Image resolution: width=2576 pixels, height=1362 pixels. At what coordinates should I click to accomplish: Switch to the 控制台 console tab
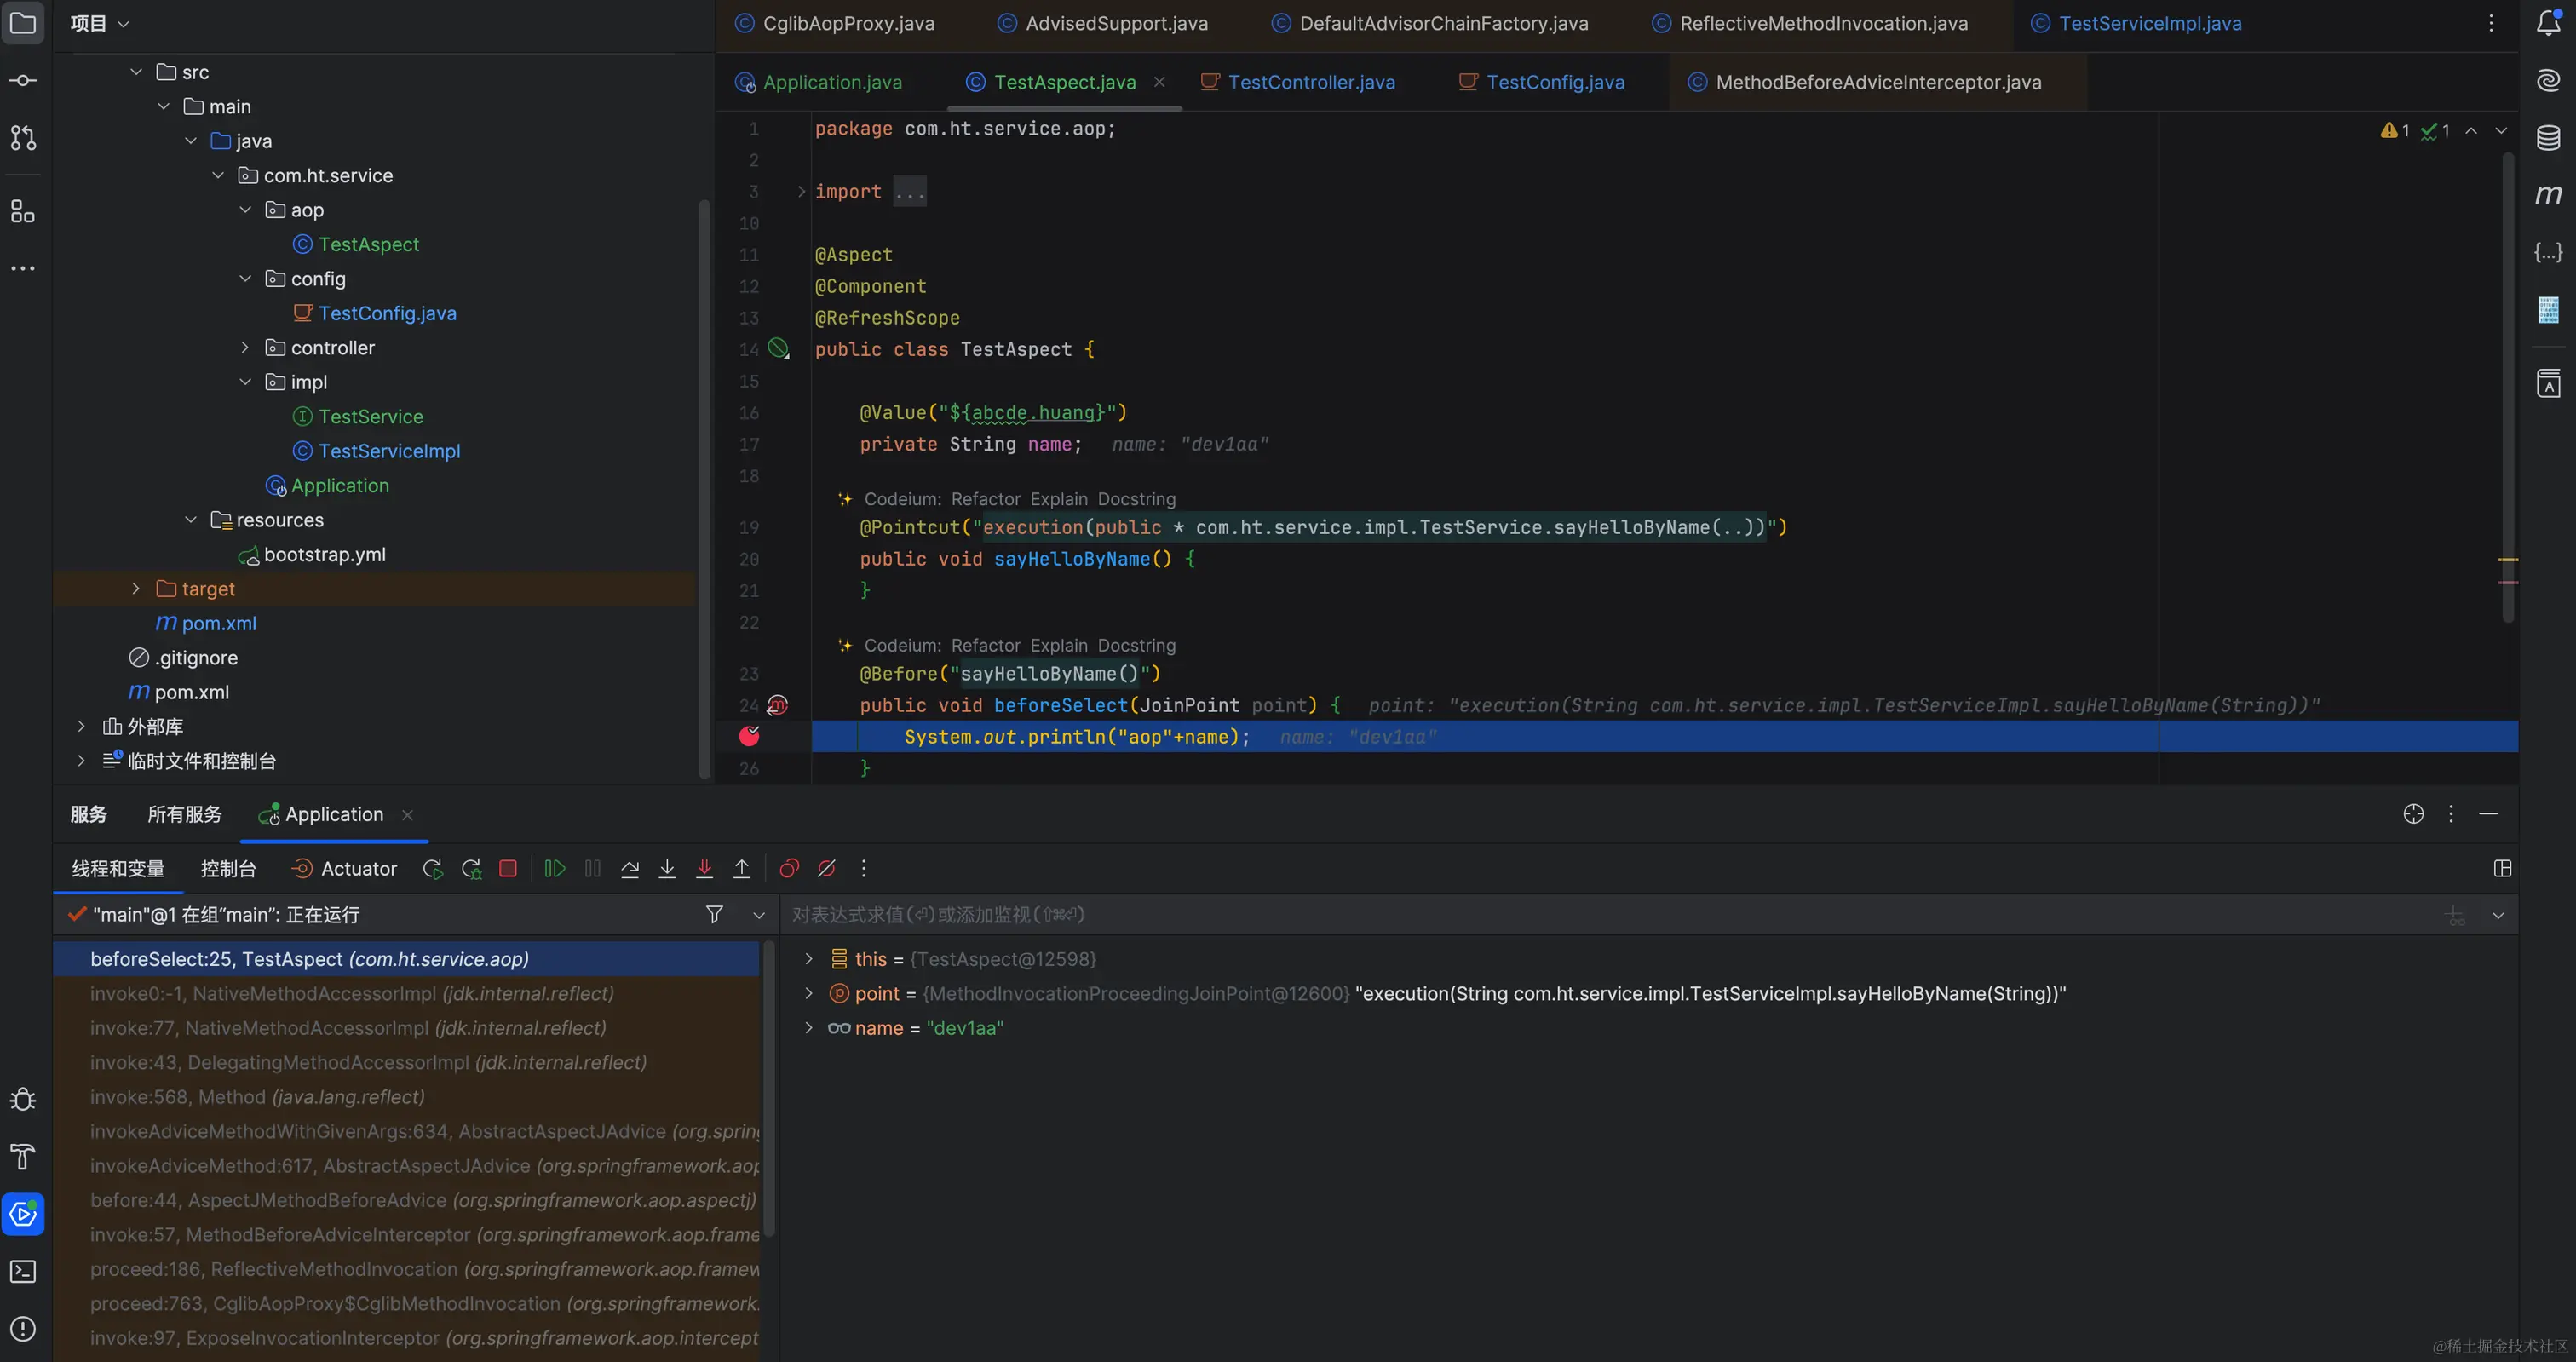(228, 868)
